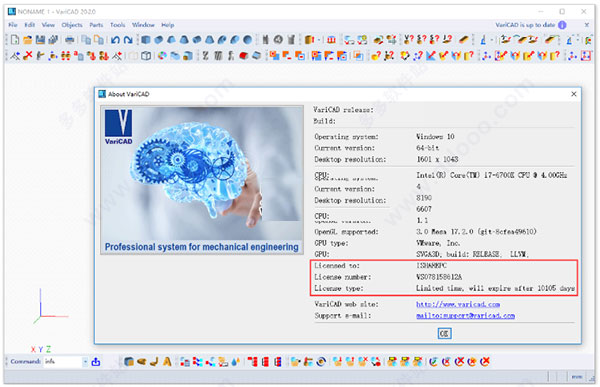The height and width of the screenshot is (387, 600).
Task: Open a file with the folder icon
Action: (28, 39)
